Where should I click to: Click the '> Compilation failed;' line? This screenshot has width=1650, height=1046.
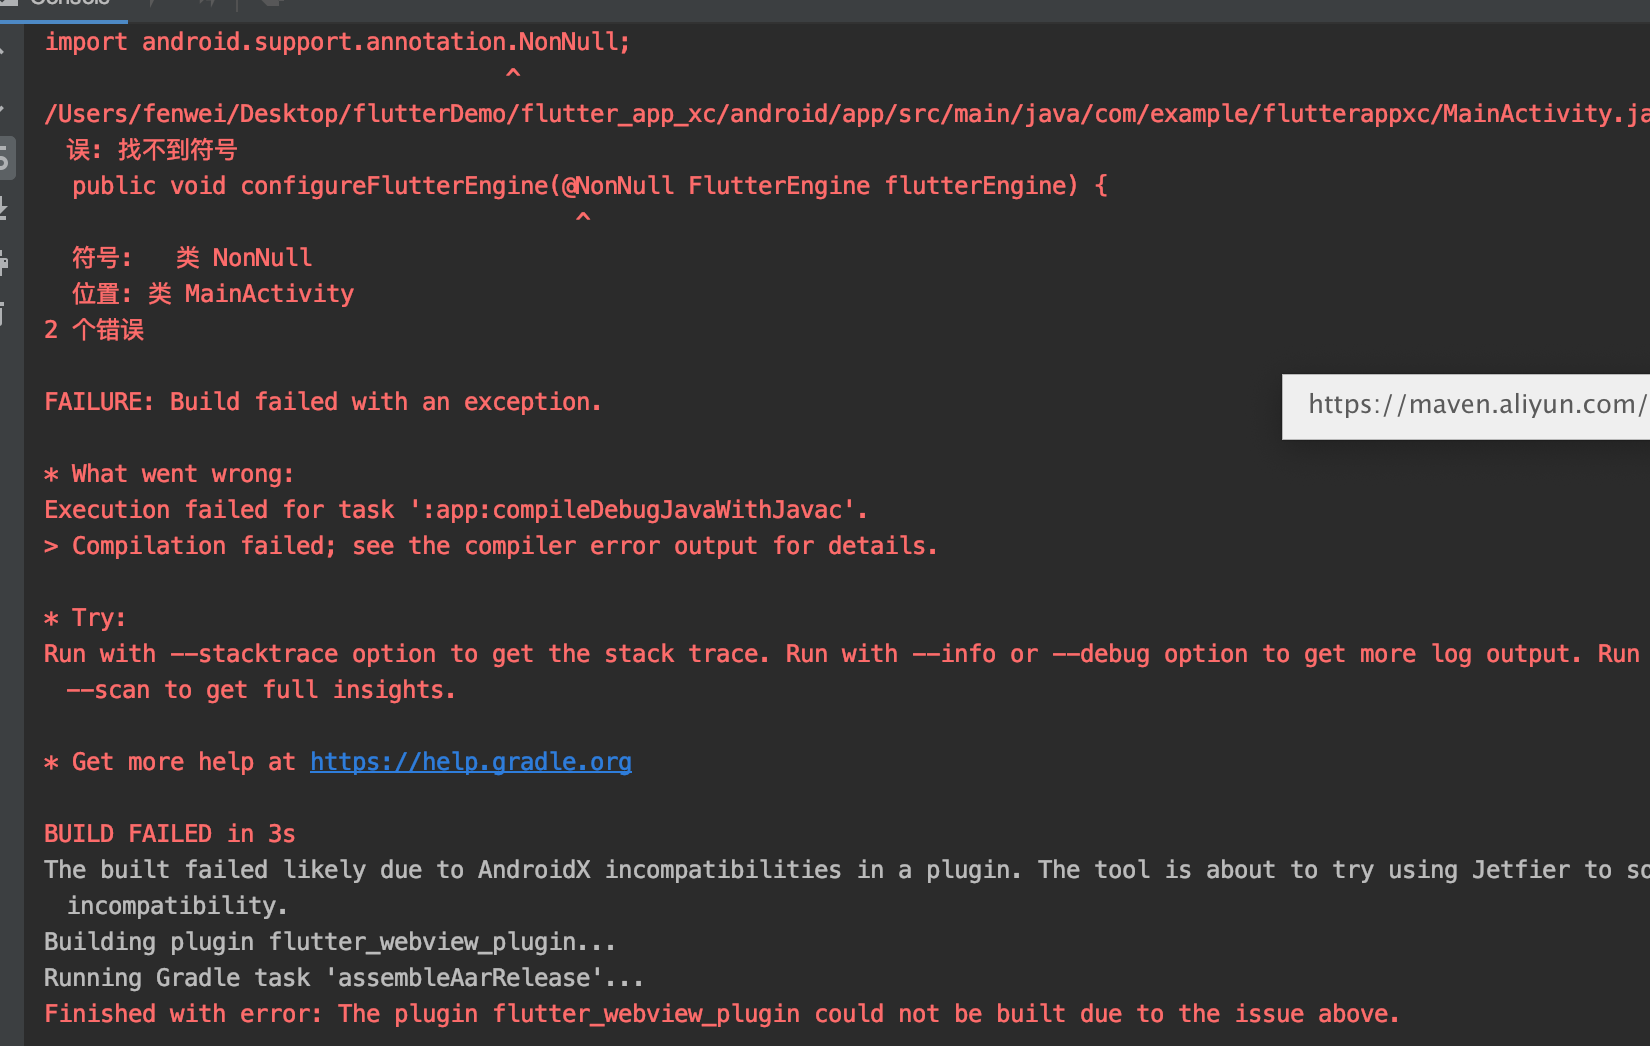pyautogui.click(x=491, y=546)
